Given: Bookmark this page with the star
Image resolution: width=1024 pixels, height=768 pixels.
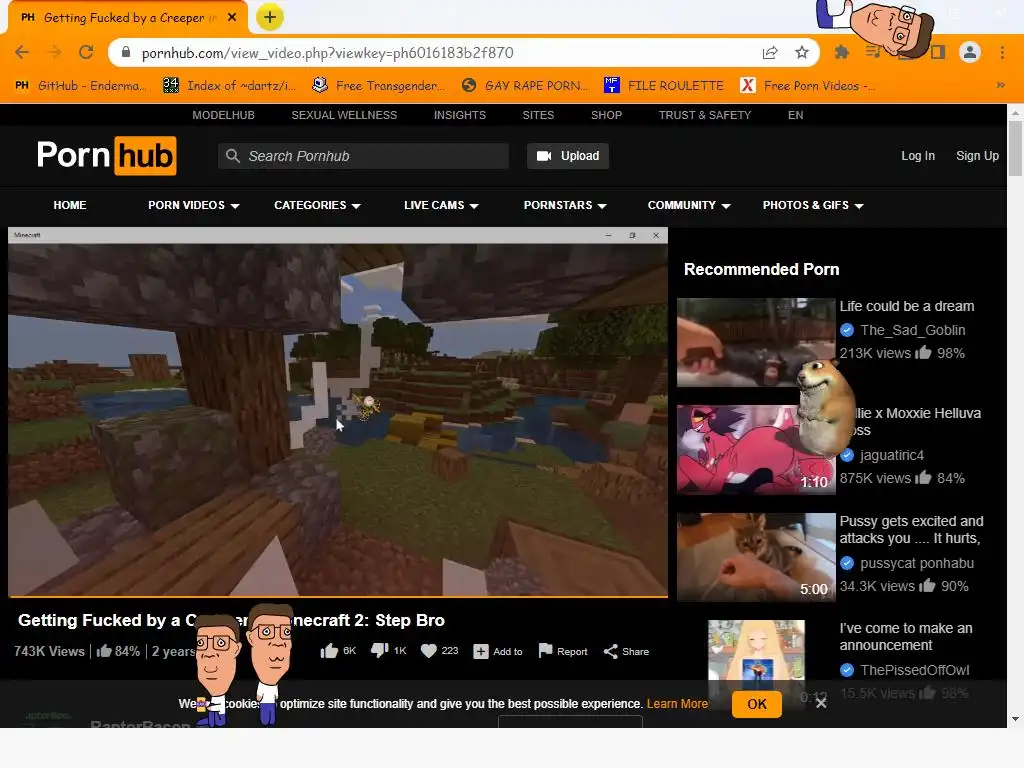Looking at the screenshot, I should pos(802,53).
